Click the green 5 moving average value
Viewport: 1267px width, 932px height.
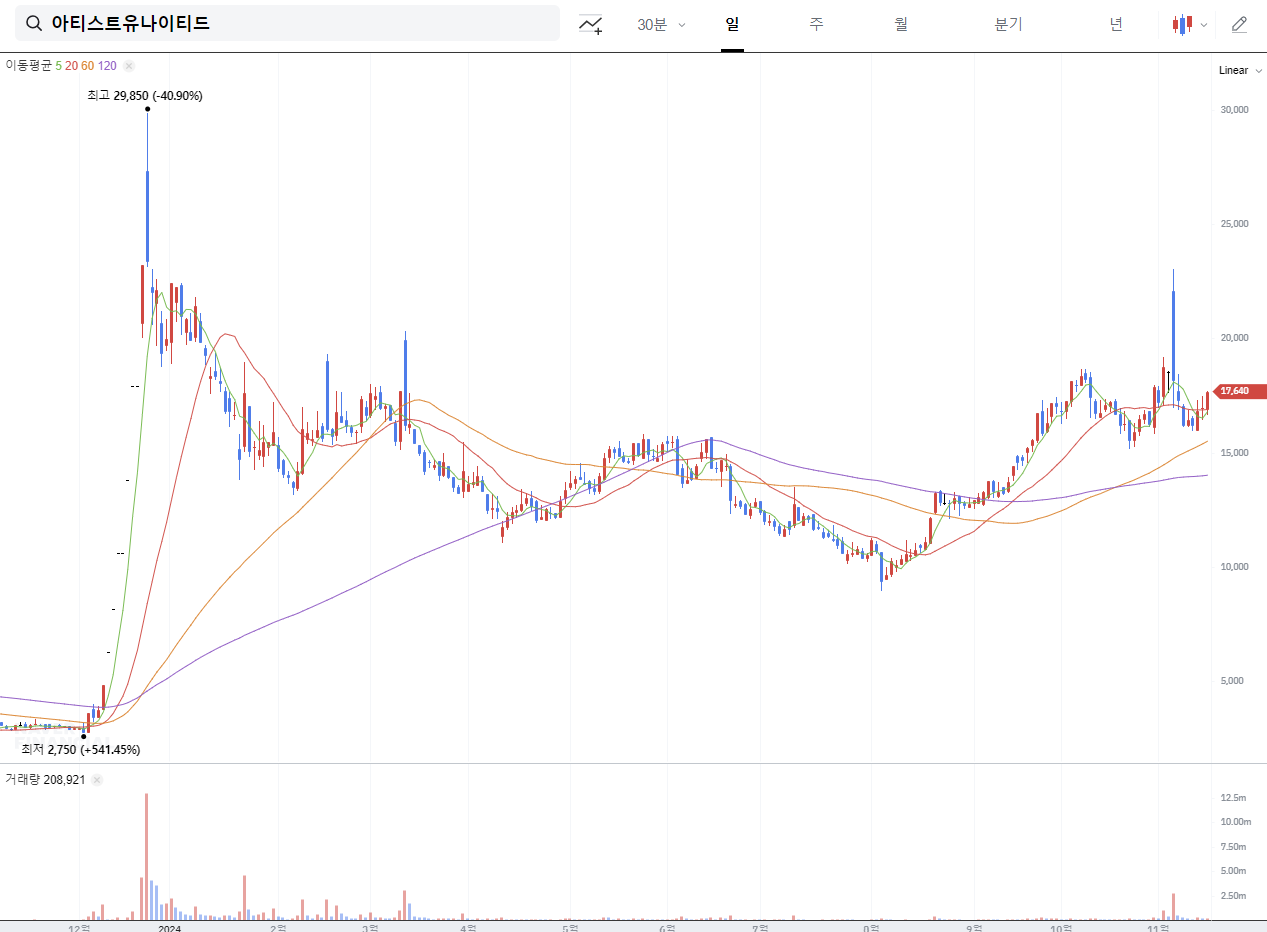(x=59, y=66)
